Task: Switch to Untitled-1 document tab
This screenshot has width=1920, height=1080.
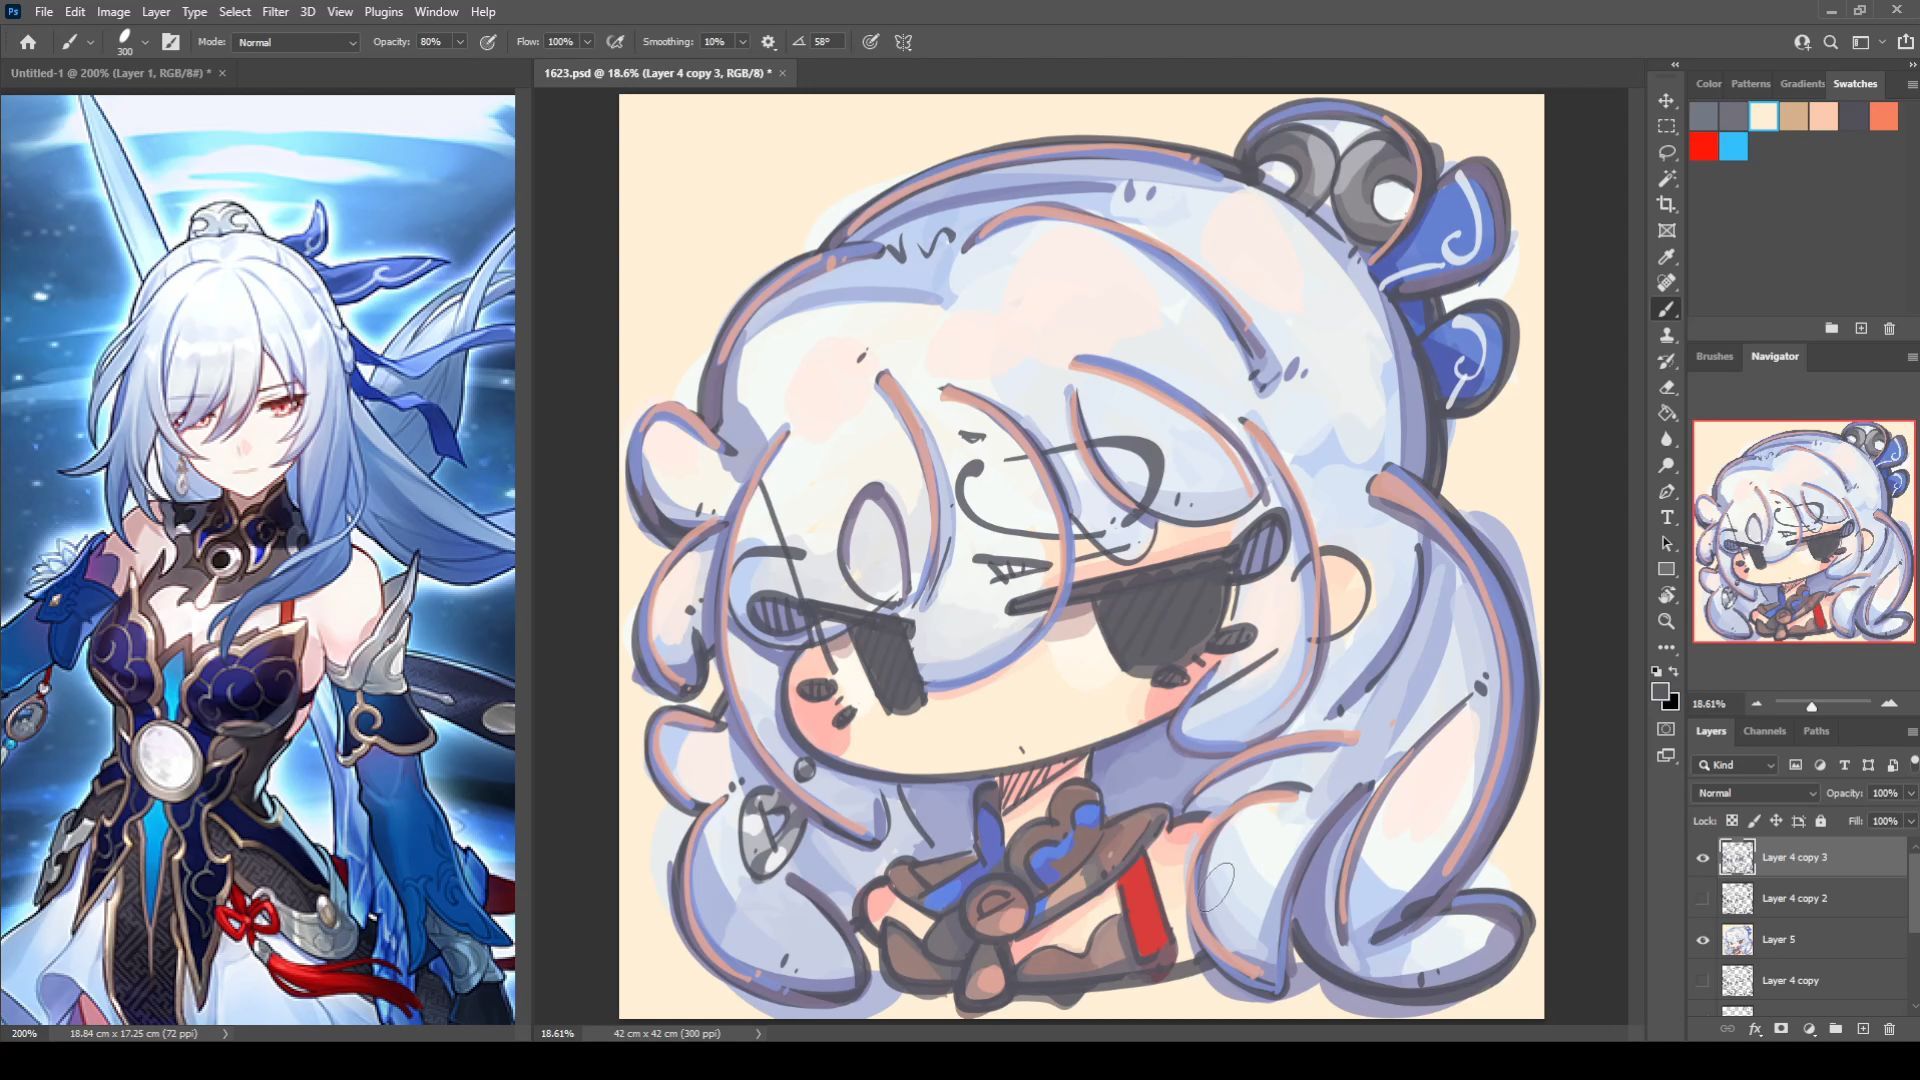Action: tap(110, 73)
